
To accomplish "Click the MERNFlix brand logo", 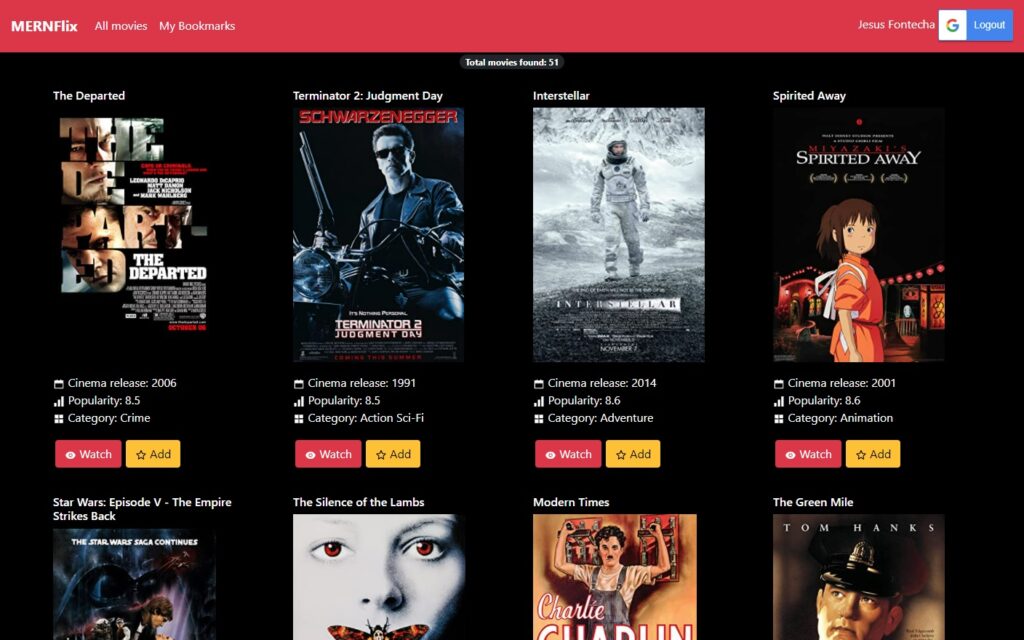I will [44, 26].
